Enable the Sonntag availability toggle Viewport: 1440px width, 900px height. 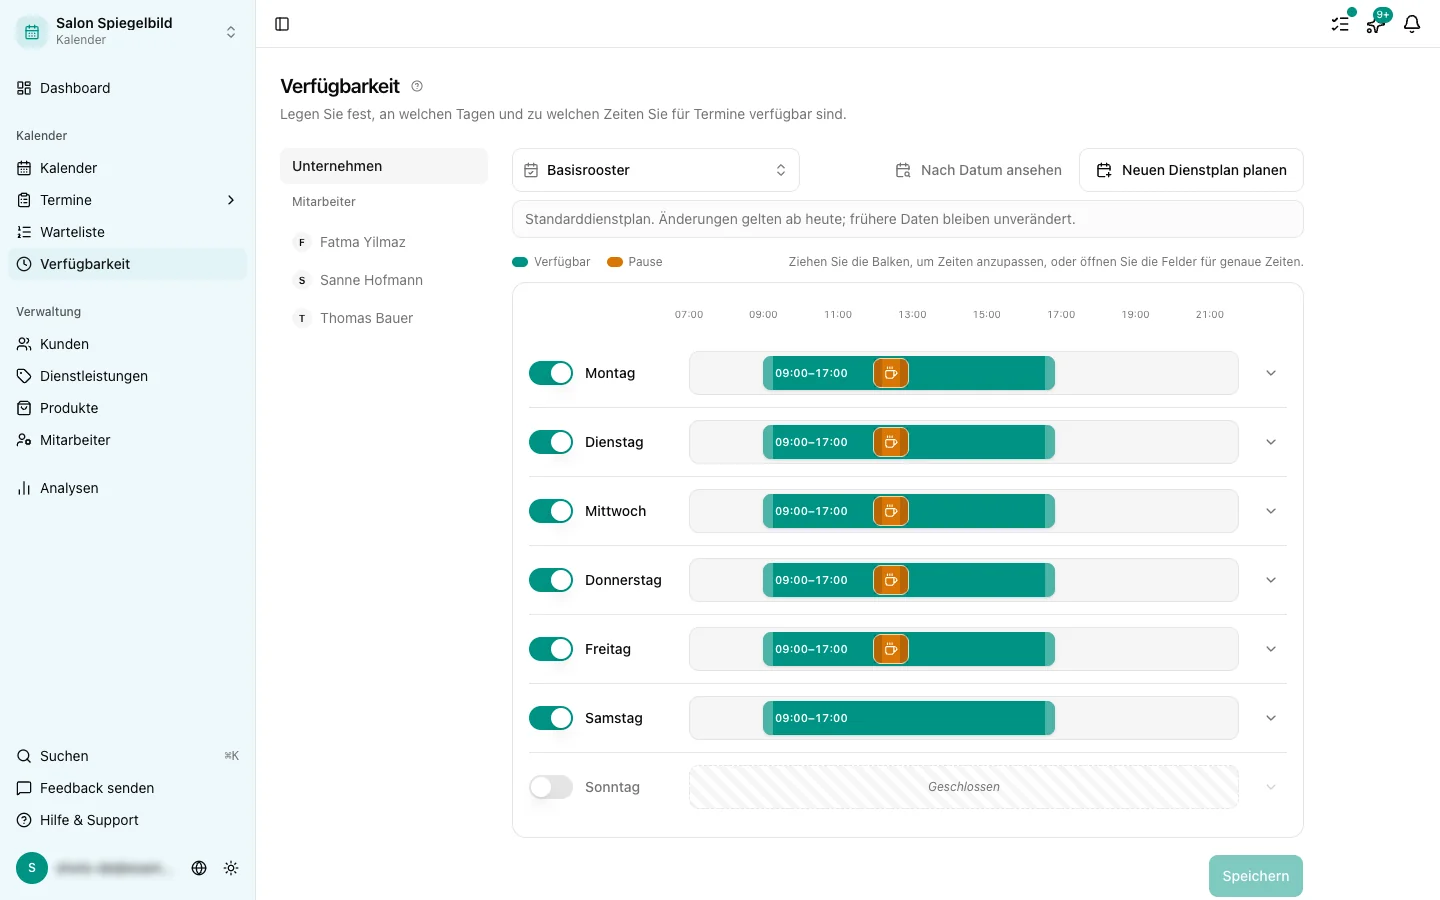551,787
